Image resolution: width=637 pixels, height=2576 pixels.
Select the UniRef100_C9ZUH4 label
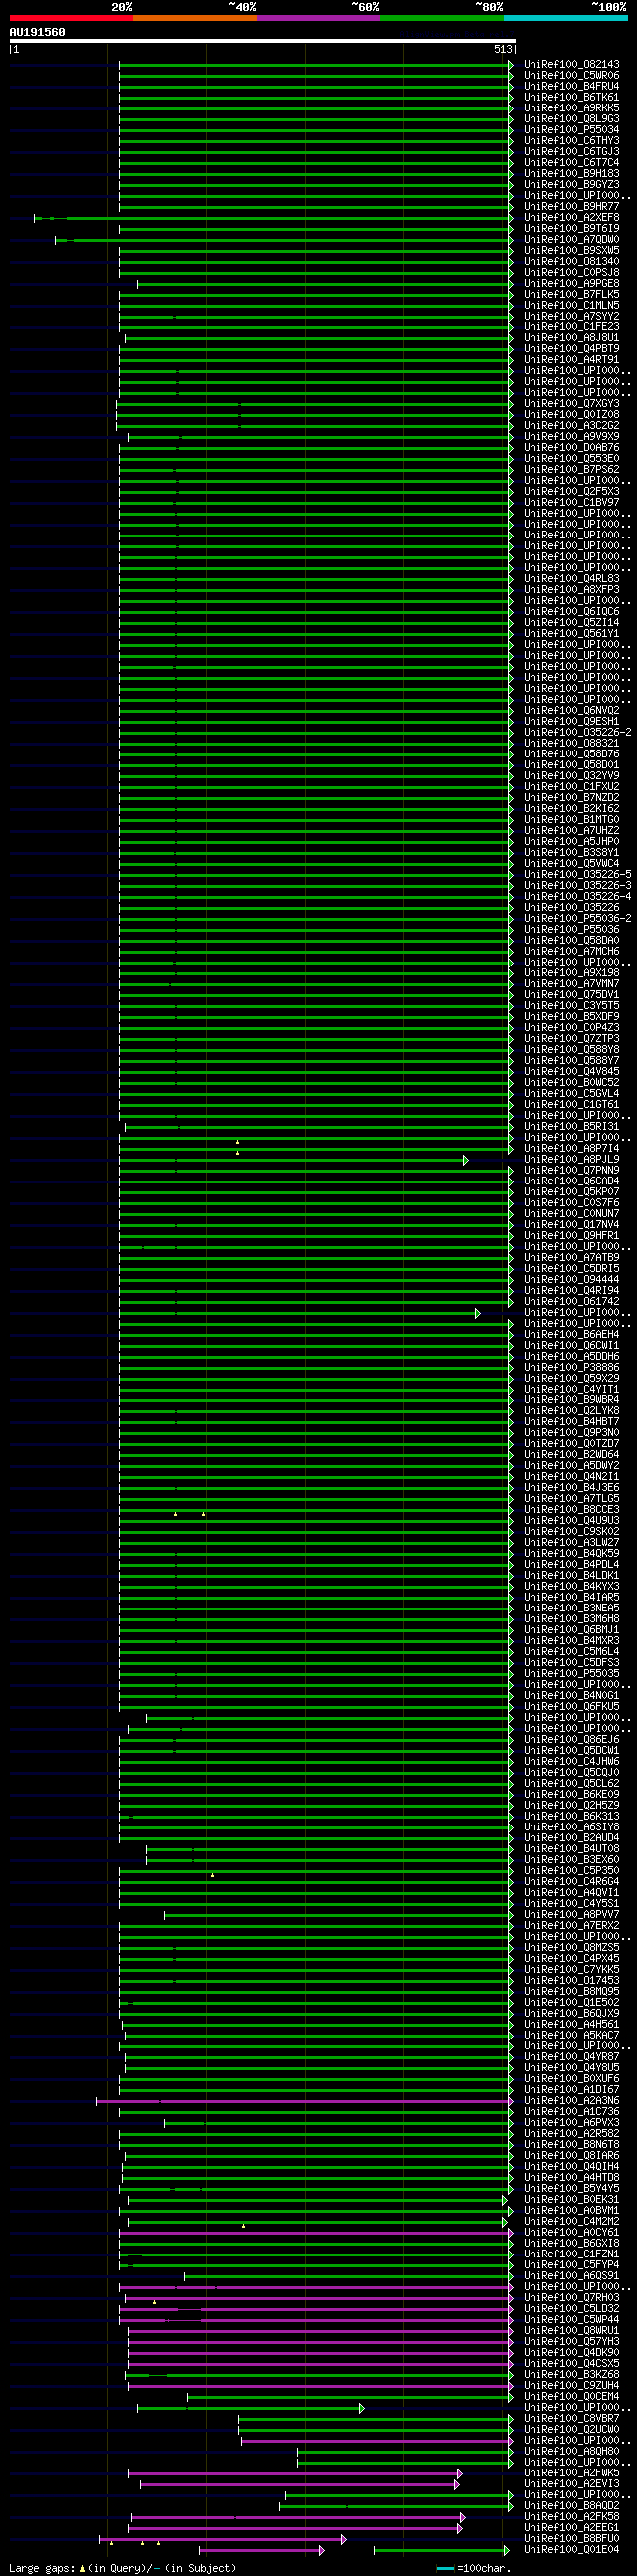(x=571, y=2385)
